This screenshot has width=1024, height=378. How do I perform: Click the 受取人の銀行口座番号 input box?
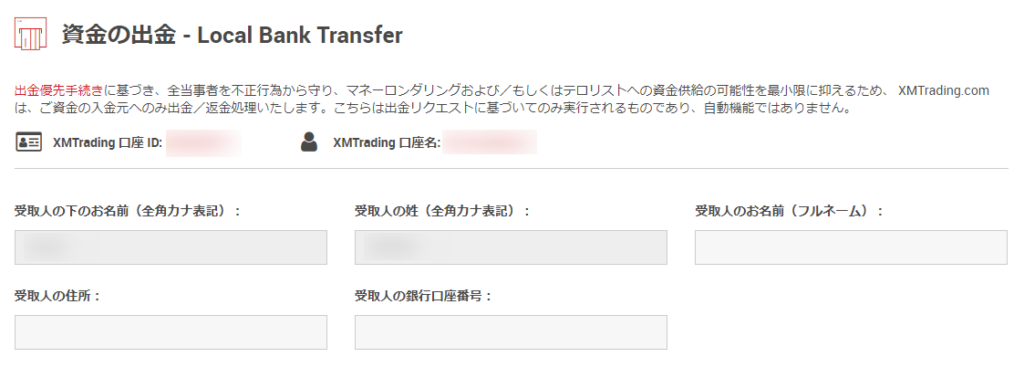[511, 332]
